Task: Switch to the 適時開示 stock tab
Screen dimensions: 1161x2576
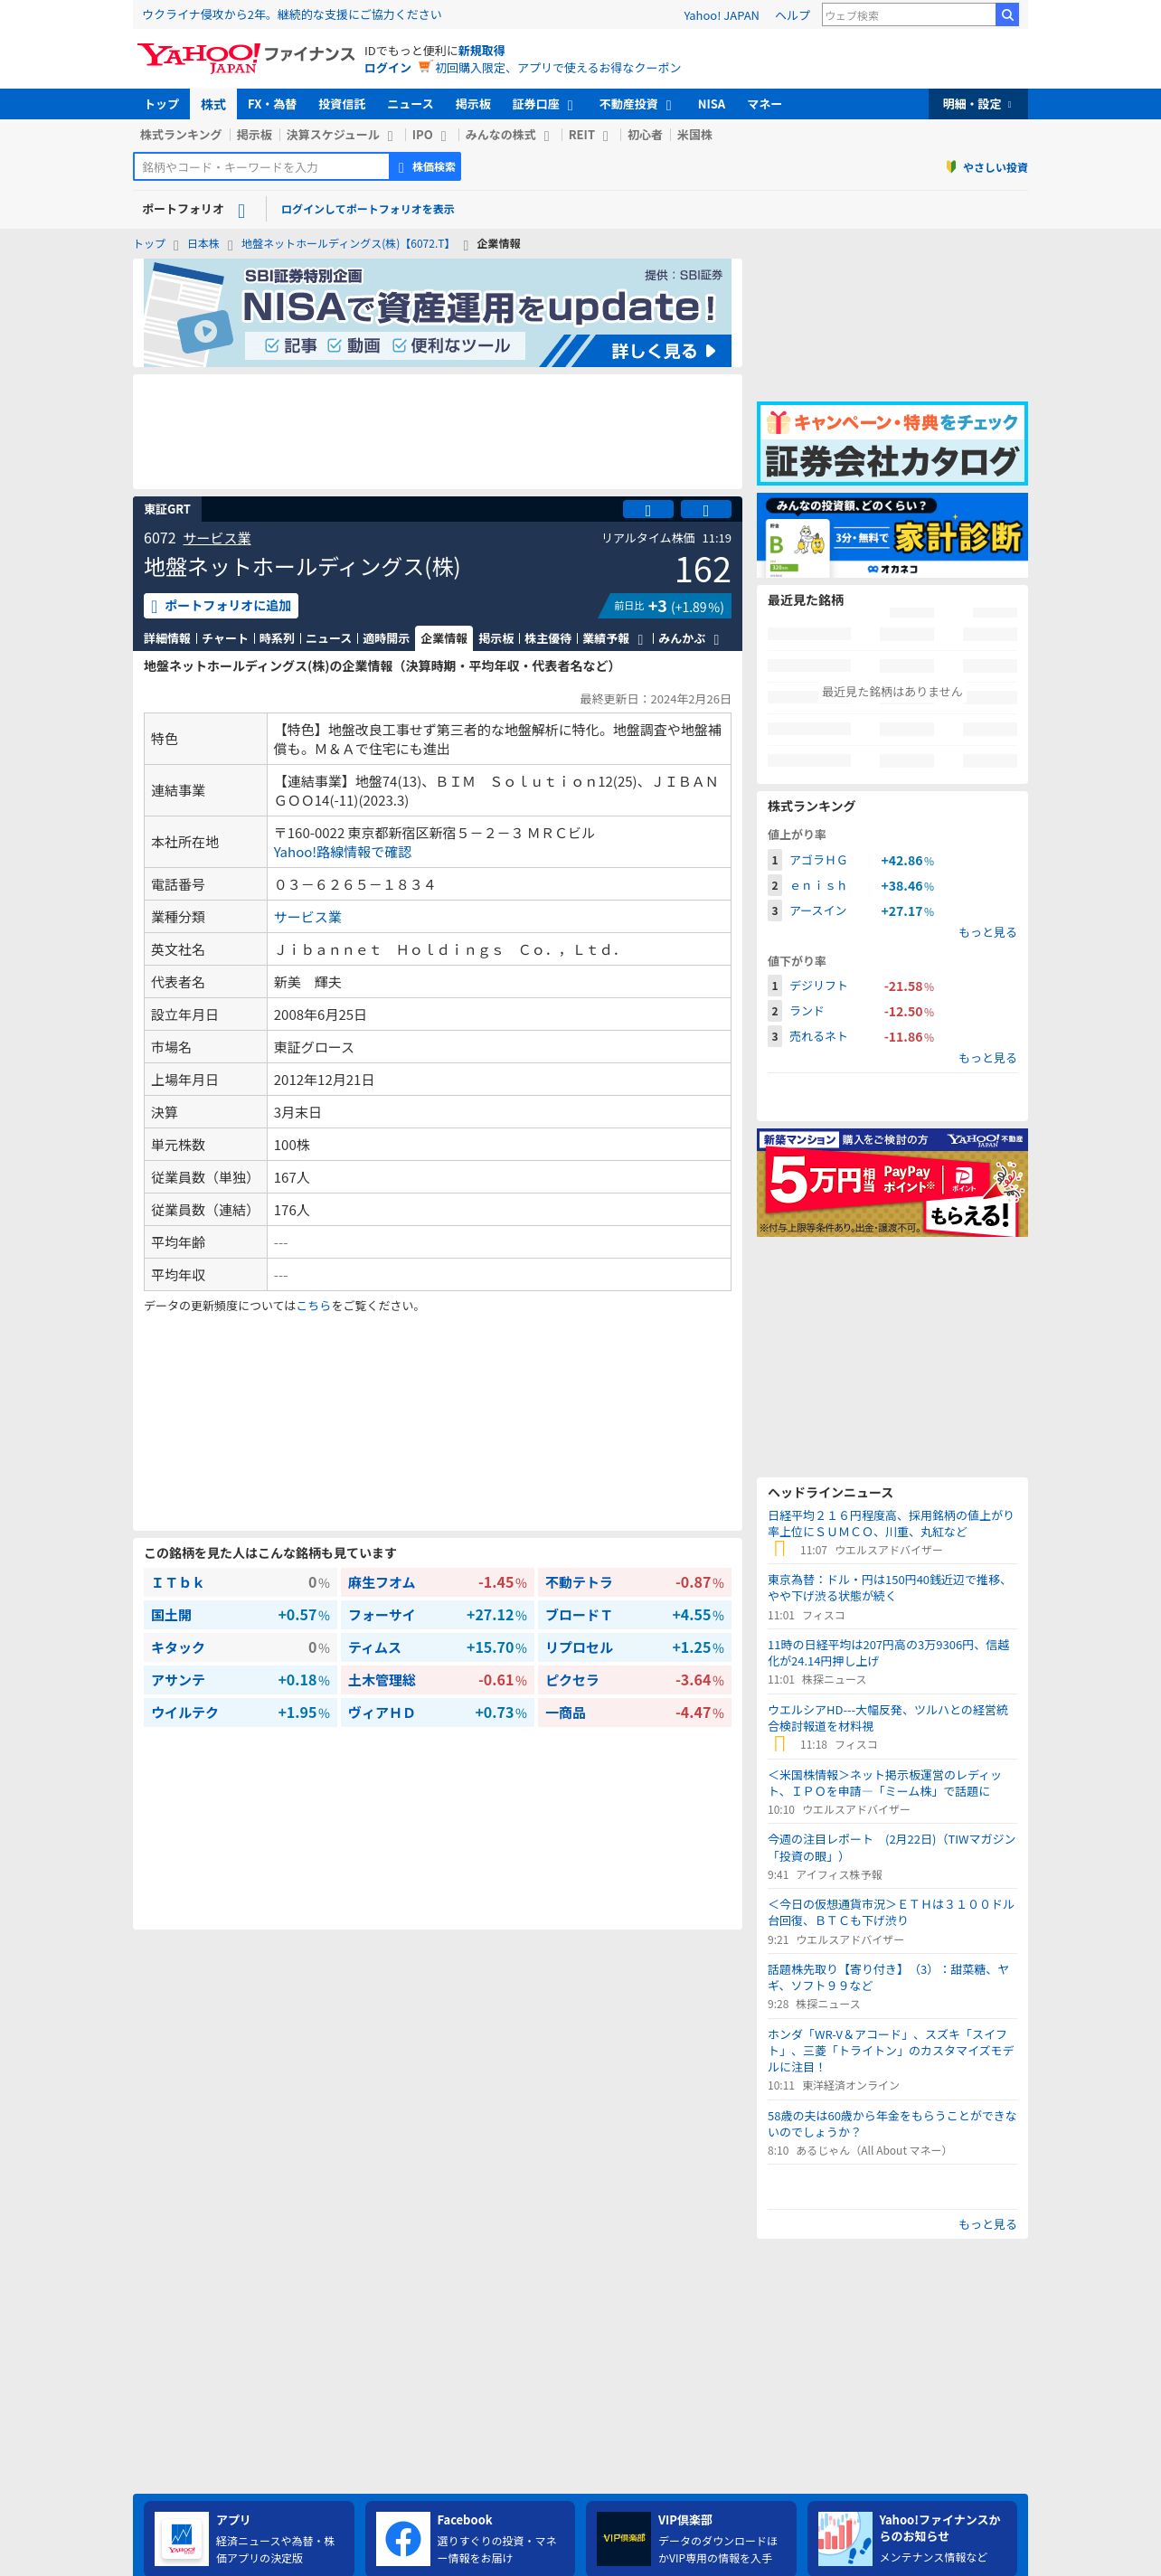Action: coord(386,638)
